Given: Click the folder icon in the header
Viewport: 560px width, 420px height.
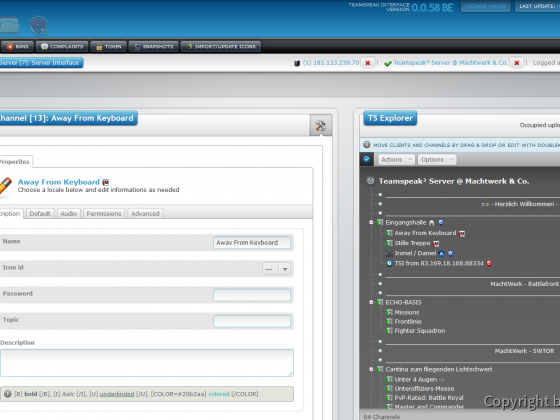Looking at the screenshot, I should [9, 26].
